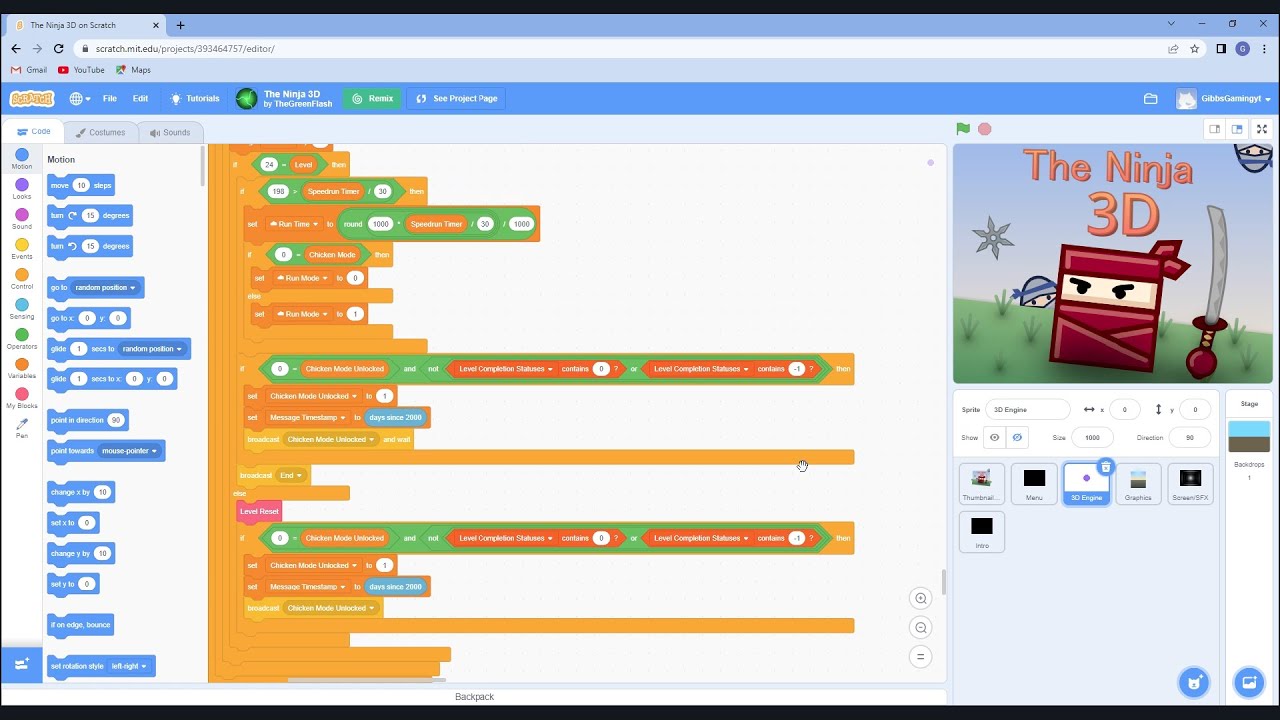
Task: Open the 'broadcast End' message dropdown
Action: pos(290,476)
